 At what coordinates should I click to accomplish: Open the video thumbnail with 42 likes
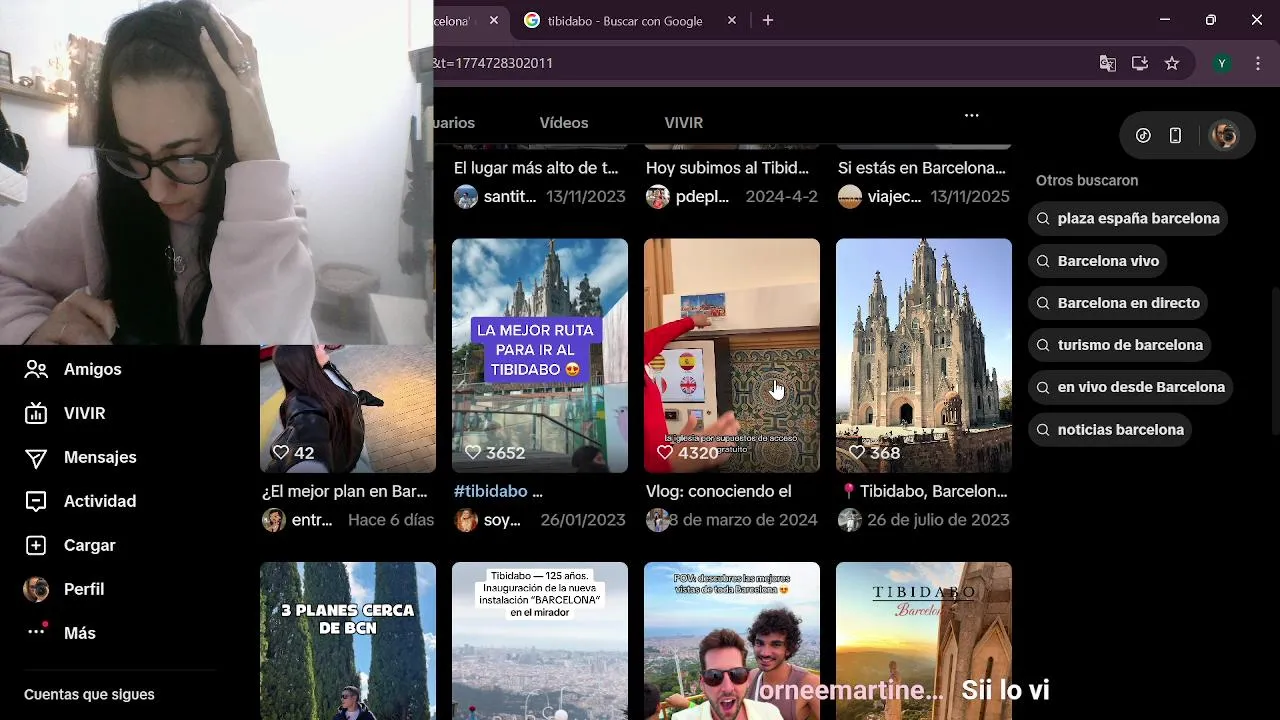coord(348,408)
